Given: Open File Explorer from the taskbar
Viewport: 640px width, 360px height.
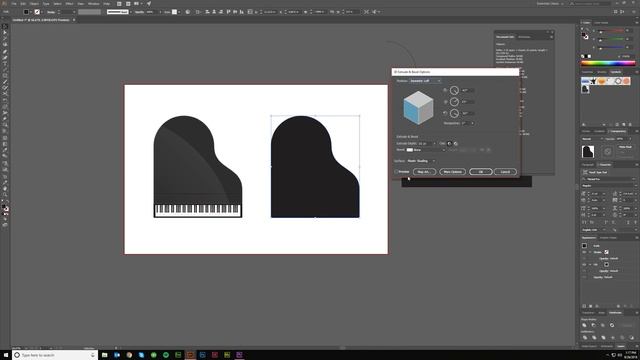Looking at the screenshot, I should pyautogui.click(x=104, y=355).
